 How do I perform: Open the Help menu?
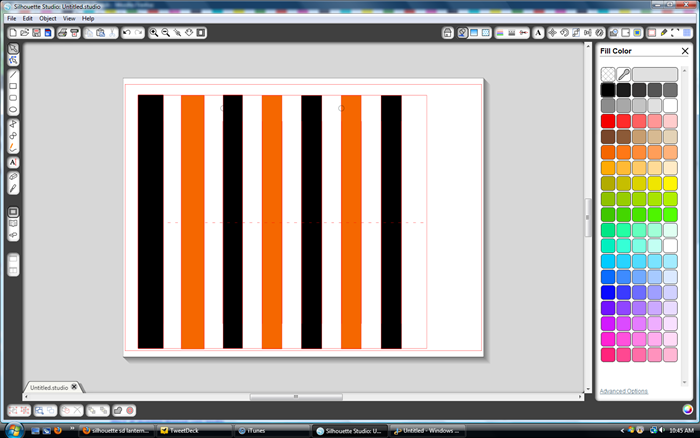tap(88, 18)
